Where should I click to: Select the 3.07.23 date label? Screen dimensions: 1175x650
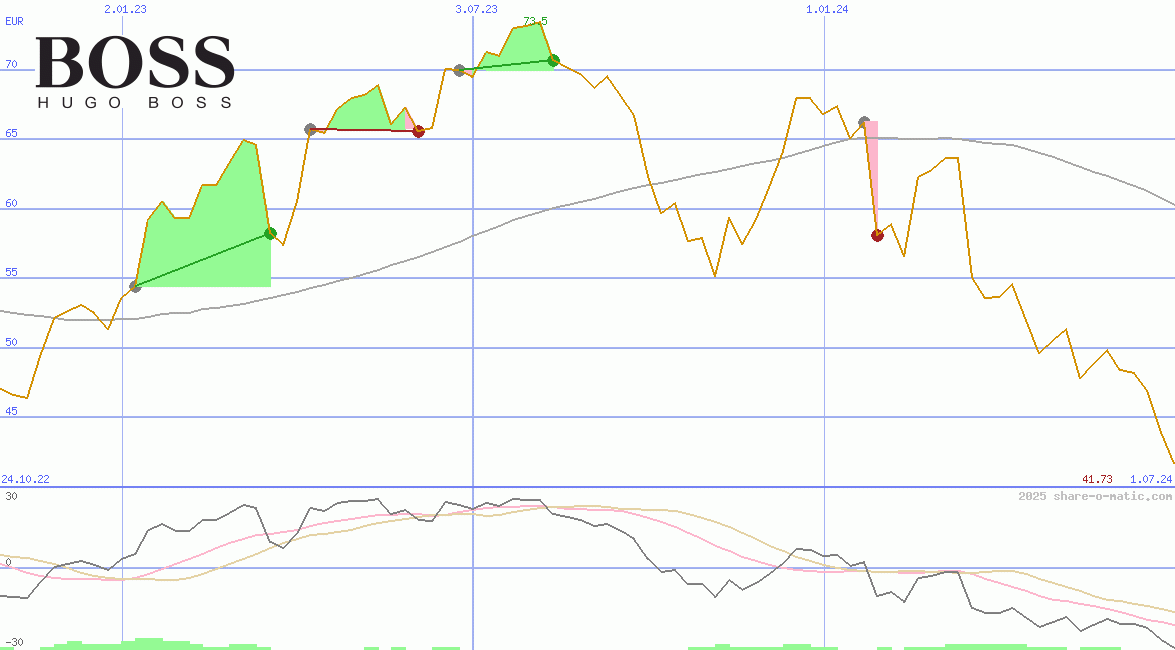click(x=476, y=9)
